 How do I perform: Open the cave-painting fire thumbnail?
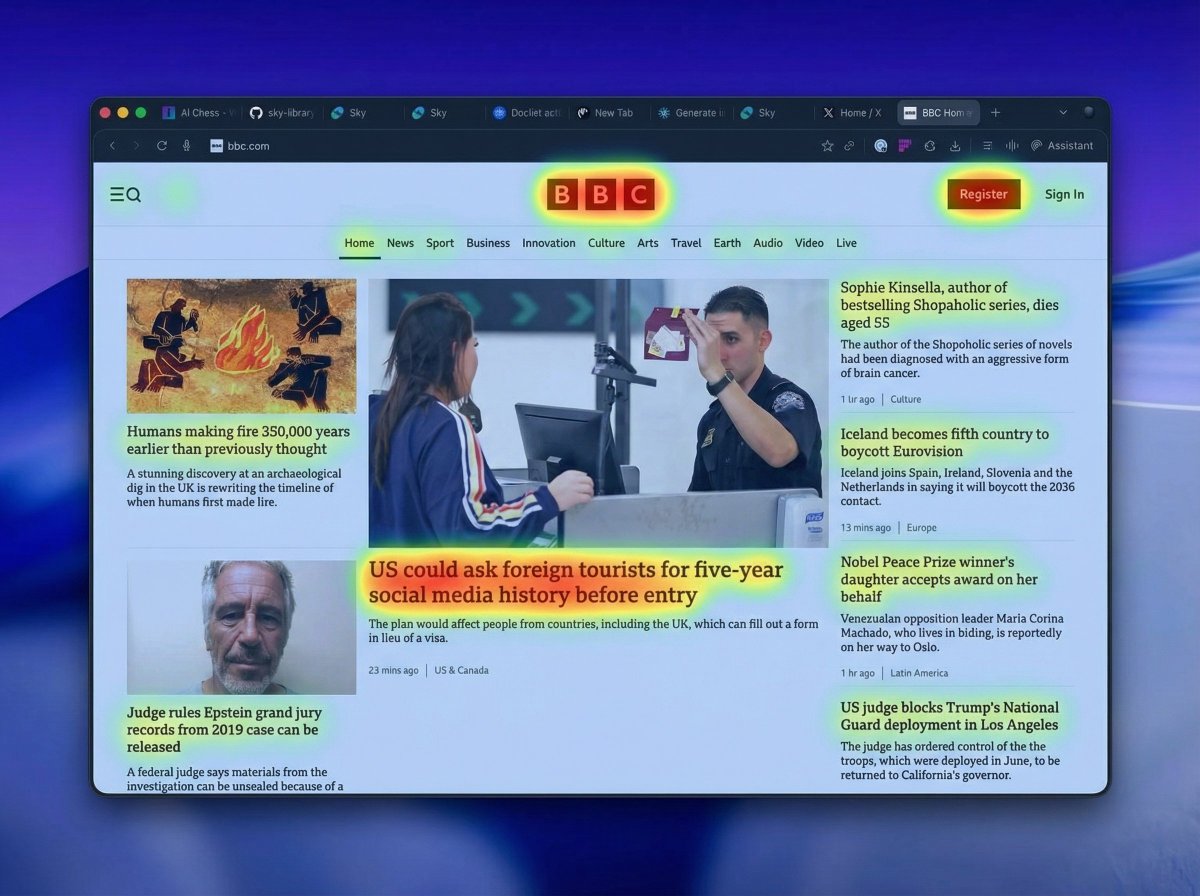coord(241,346)
